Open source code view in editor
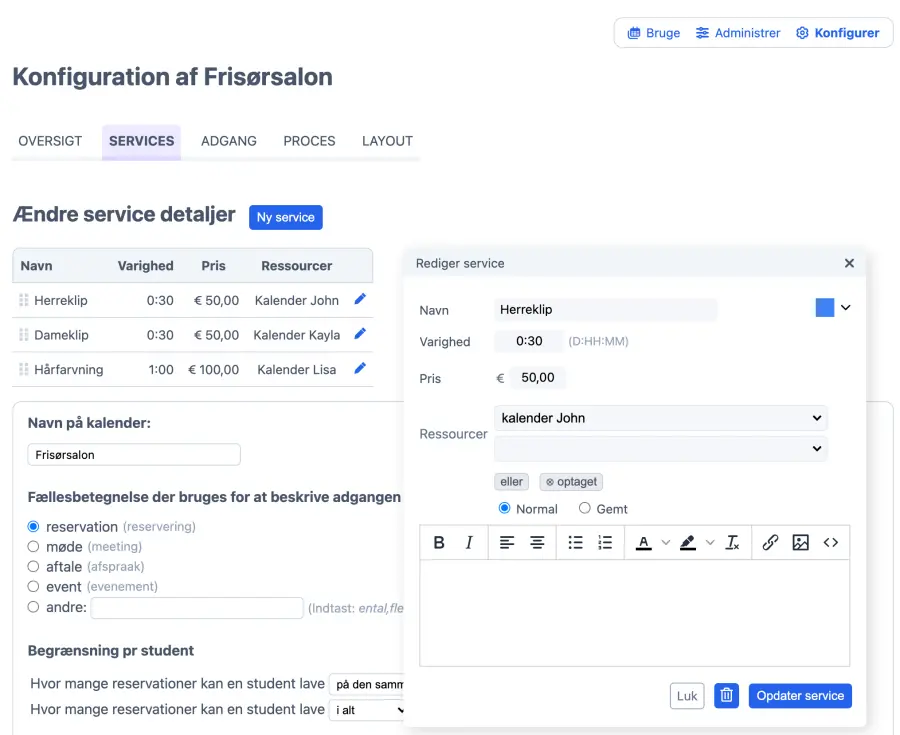 830,543
